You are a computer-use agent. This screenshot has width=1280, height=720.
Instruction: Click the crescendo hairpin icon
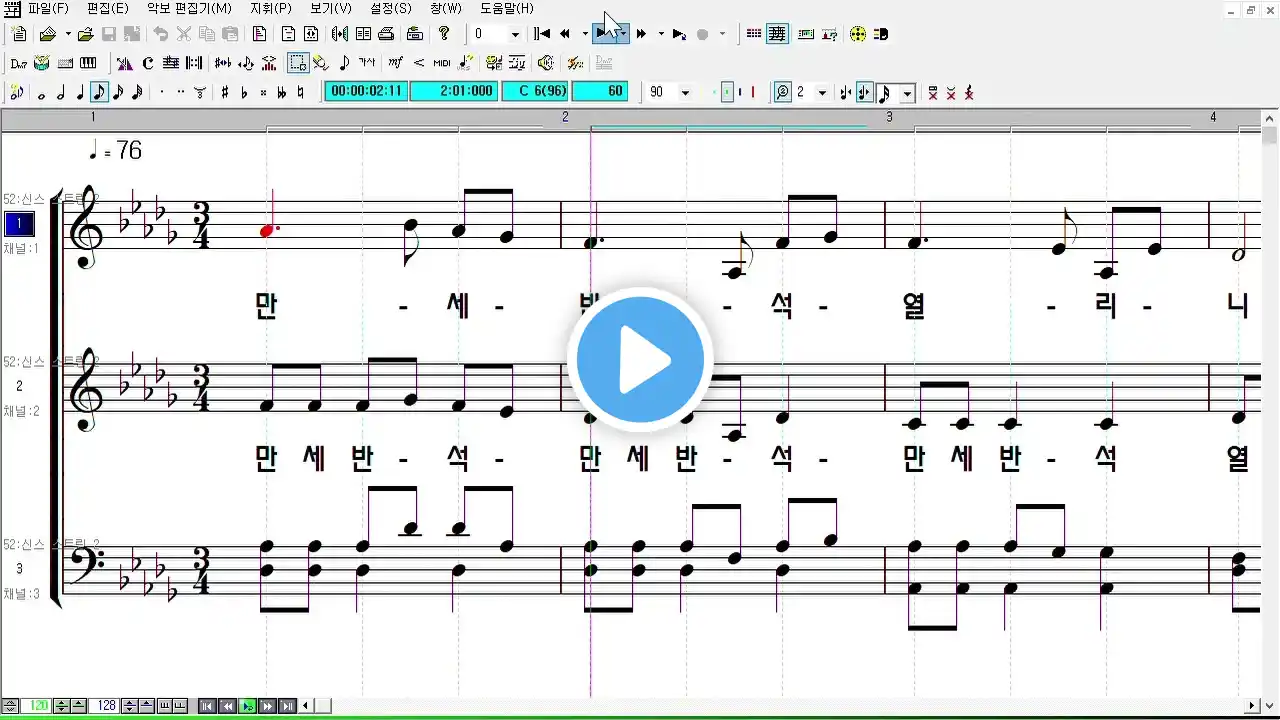419,63
